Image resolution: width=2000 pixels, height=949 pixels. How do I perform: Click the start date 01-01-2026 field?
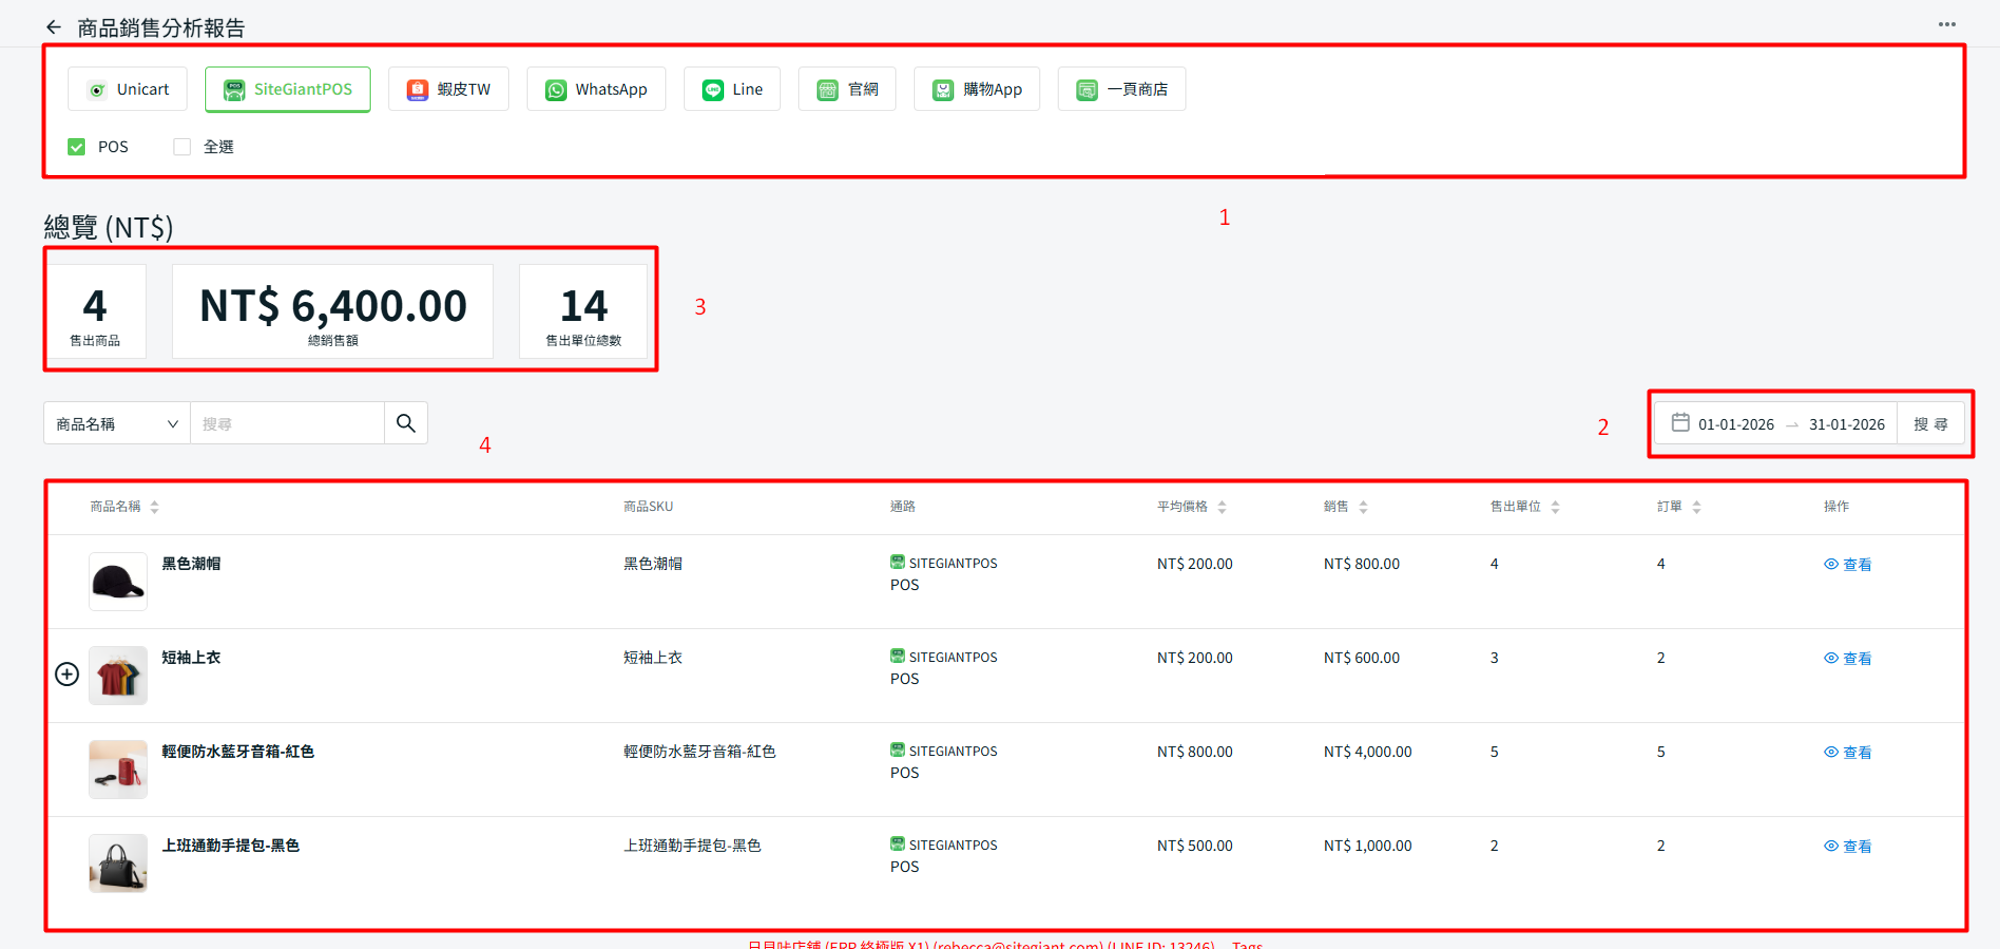click(1735, 424)
